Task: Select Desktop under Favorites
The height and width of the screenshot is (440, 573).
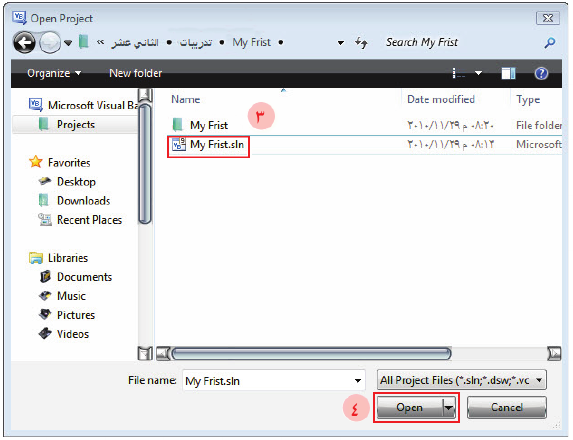Action: pos(76,182)
